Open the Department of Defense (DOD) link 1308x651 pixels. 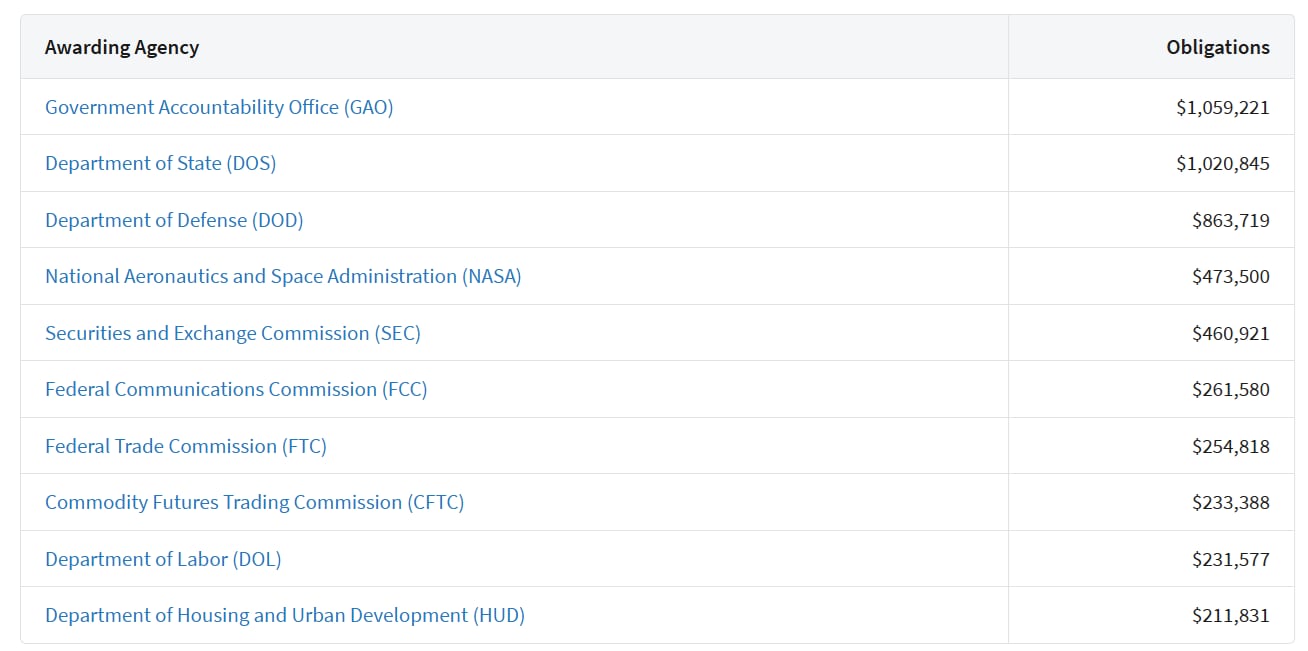[174, 220]
